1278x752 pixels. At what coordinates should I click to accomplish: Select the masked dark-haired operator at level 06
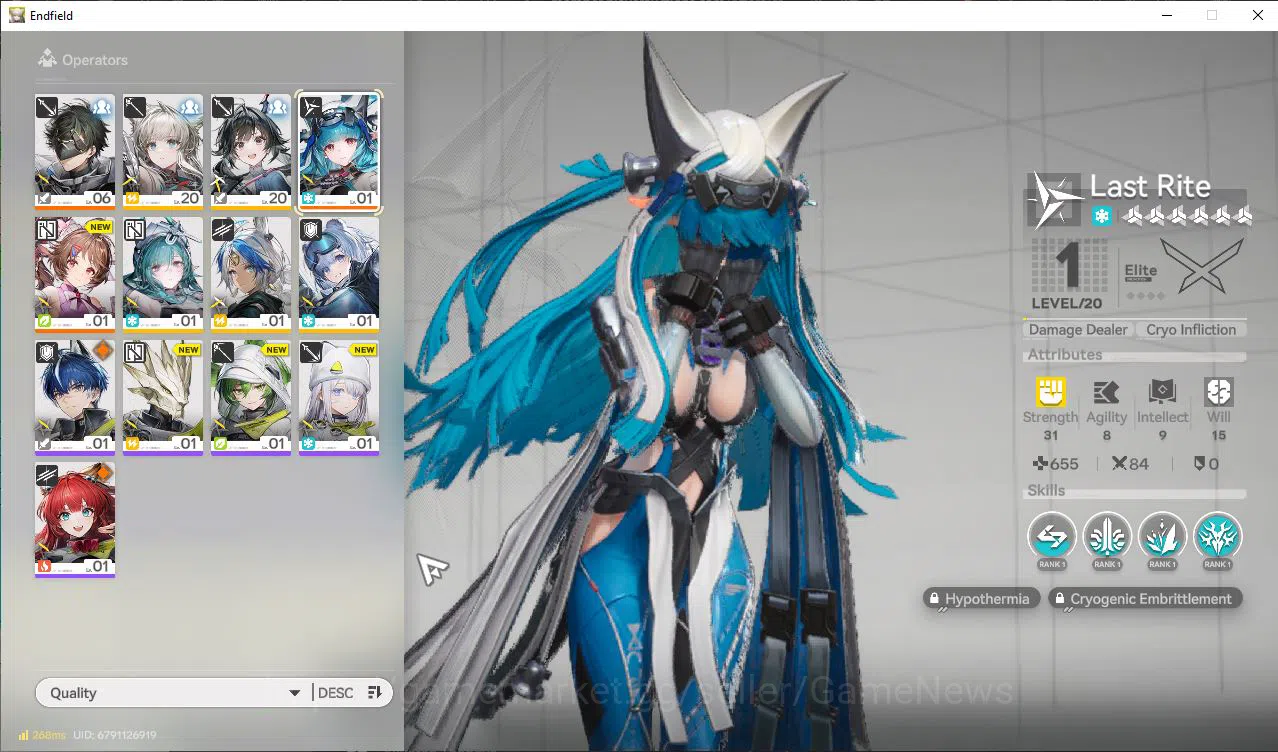pyautogui.click(x=75, y=151)
